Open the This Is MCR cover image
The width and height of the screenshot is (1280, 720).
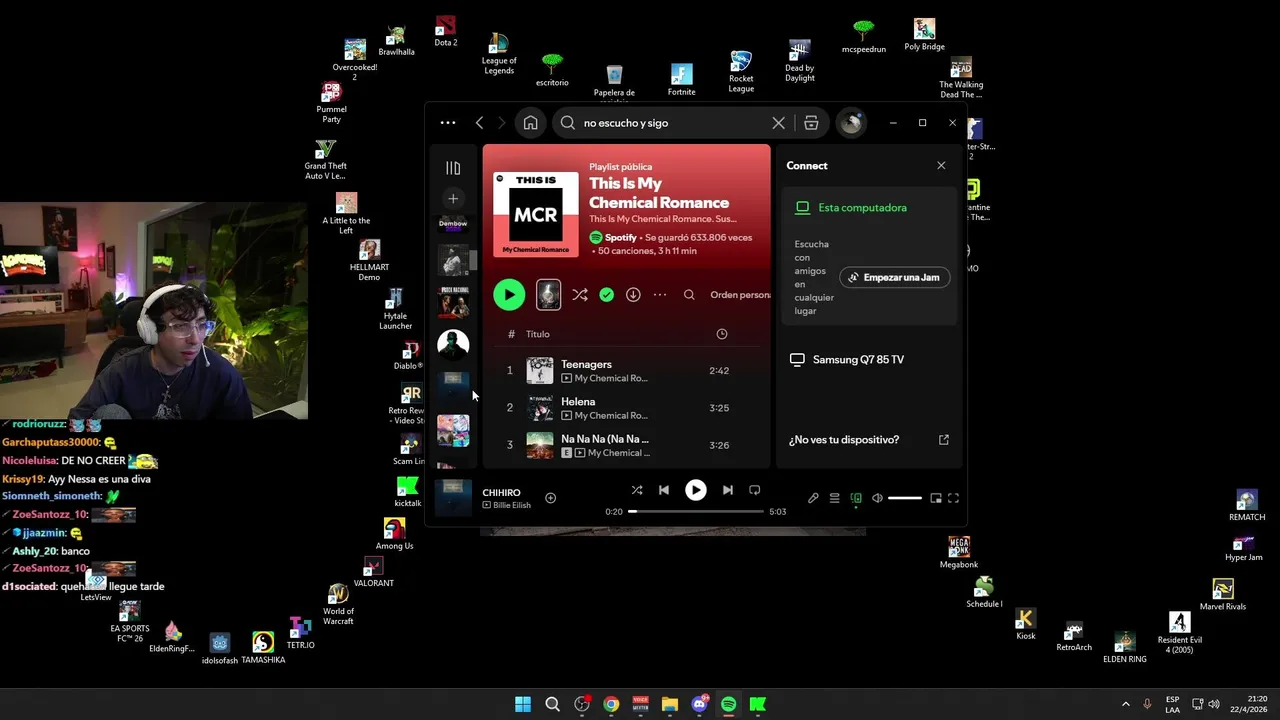[536, 214]
